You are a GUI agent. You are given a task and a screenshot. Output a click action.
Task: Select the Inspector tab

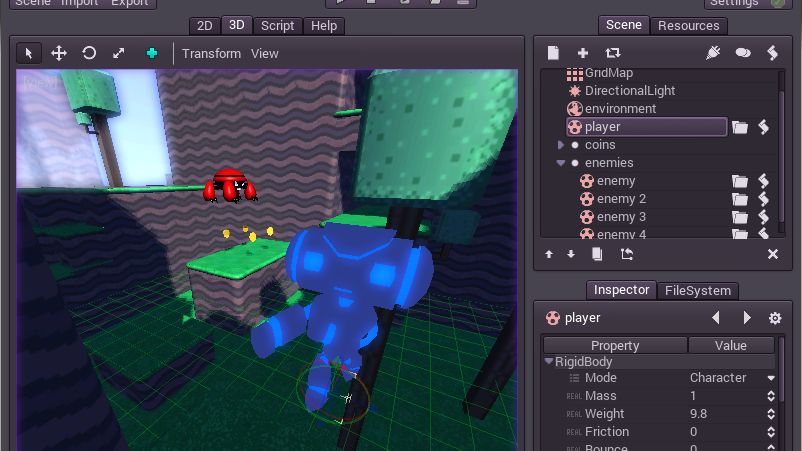tap(621, 290)
